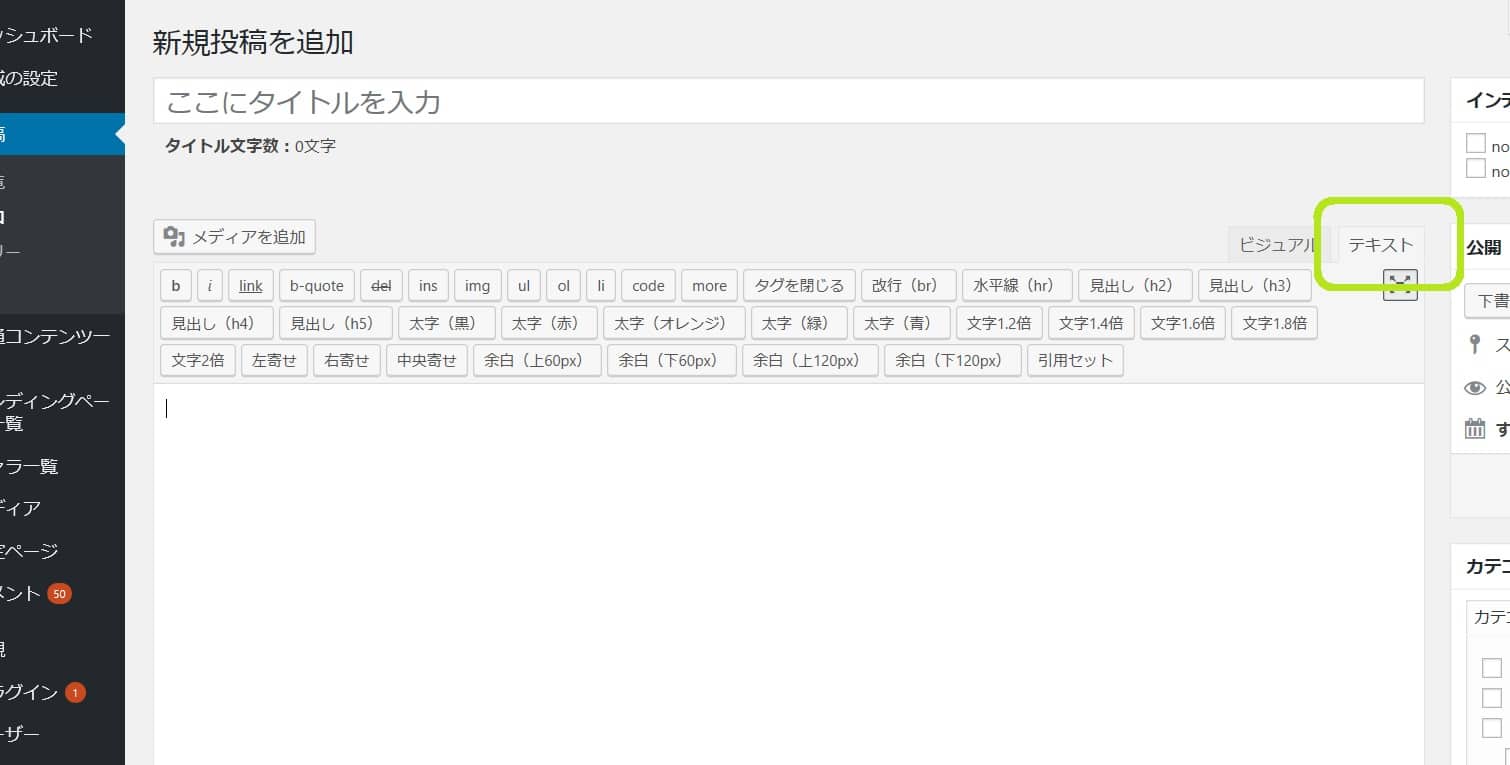Viewport: 1510px width, 765px height.
Task: Insert an ordered list with ol button
Action: (563, 285)
